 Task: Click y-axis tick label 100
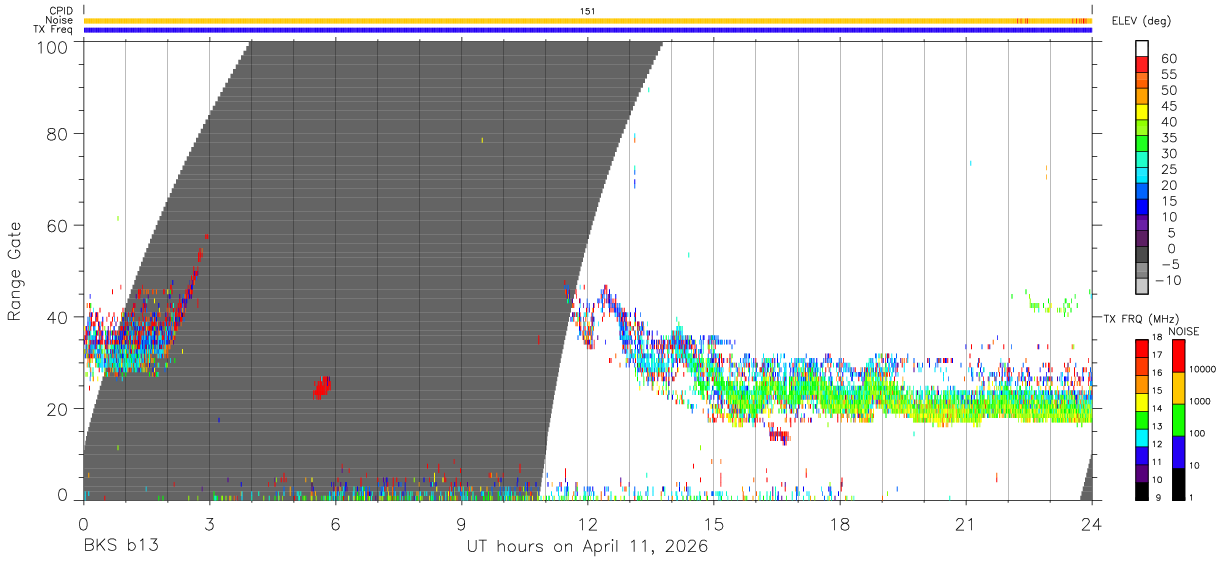(x=55, y=48)
